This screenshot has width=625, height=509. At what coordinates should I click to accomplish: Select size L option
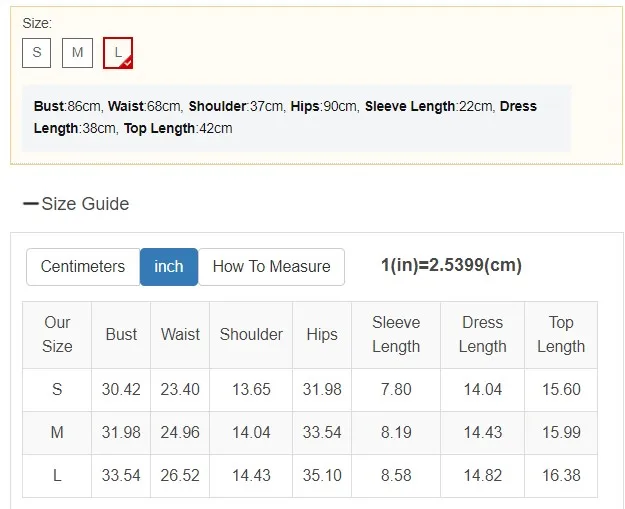click(118, 53)
